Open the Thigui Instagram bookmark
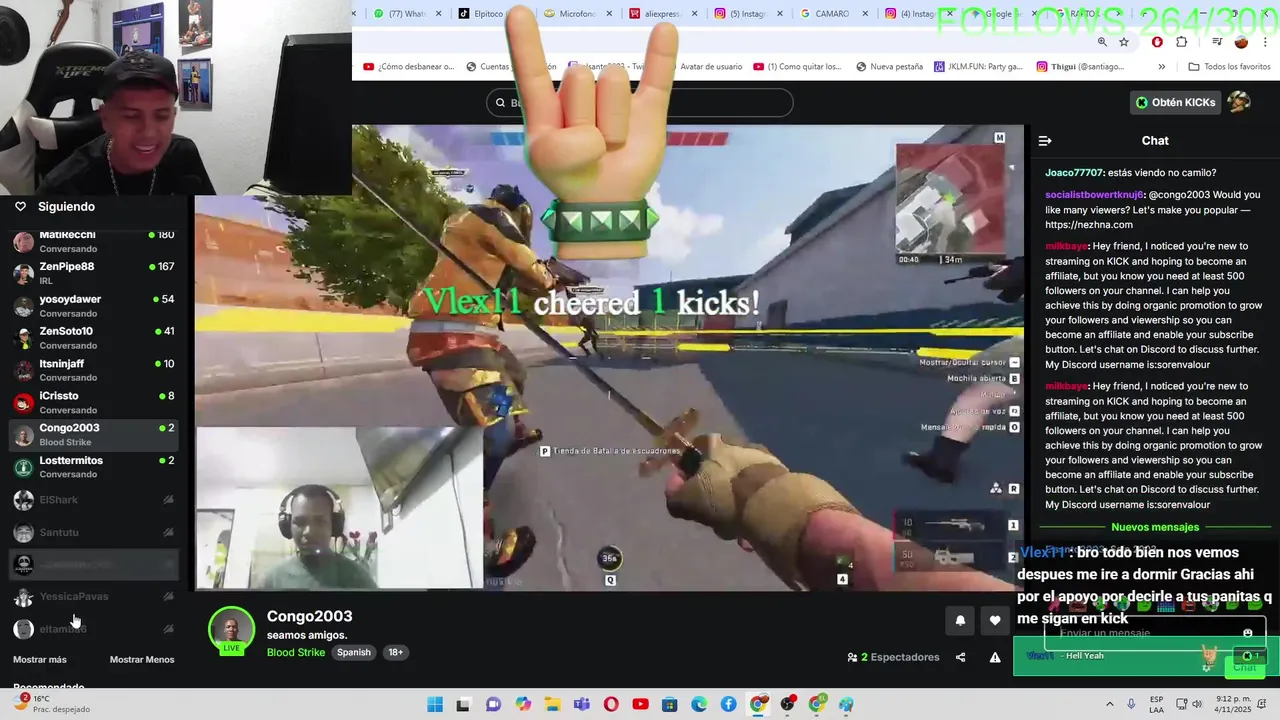The height and width of the screenshot is (720, 1280). [x=1080, y=67]
